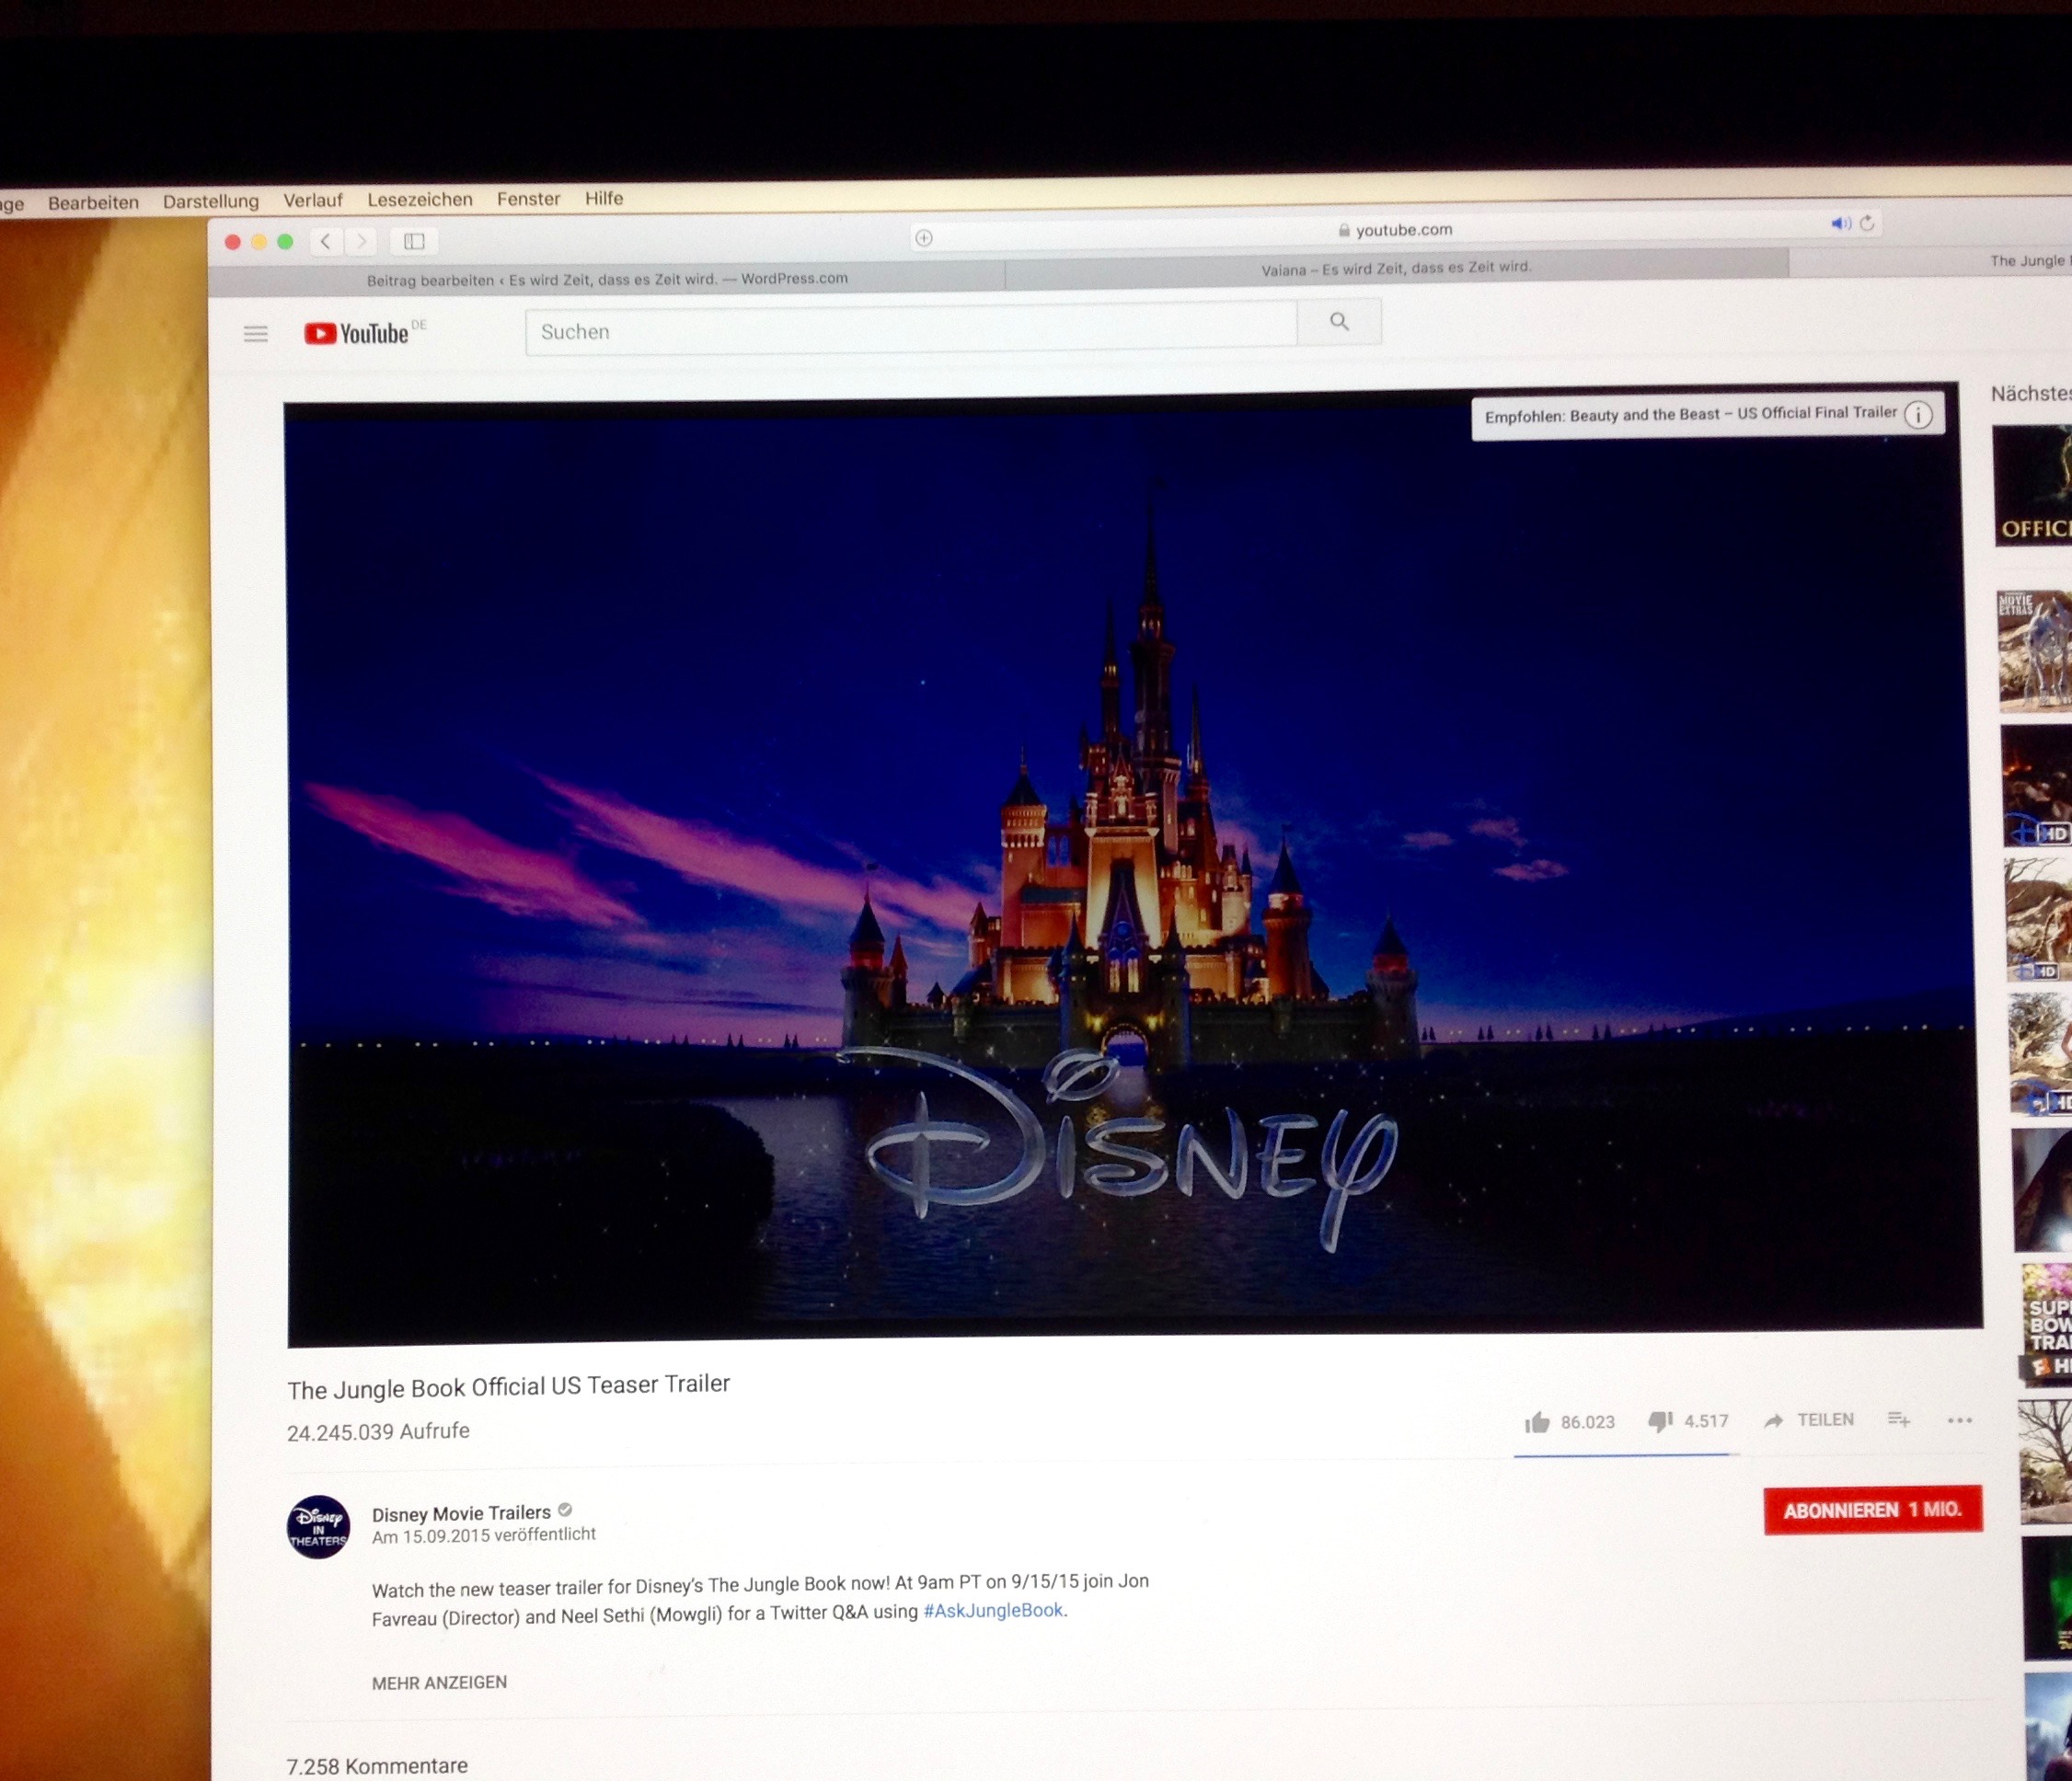Image resolution: width=2072 pixels, height=1781 pixels.
Task: Reload the page in Safari
Action: coord(1867,223)
